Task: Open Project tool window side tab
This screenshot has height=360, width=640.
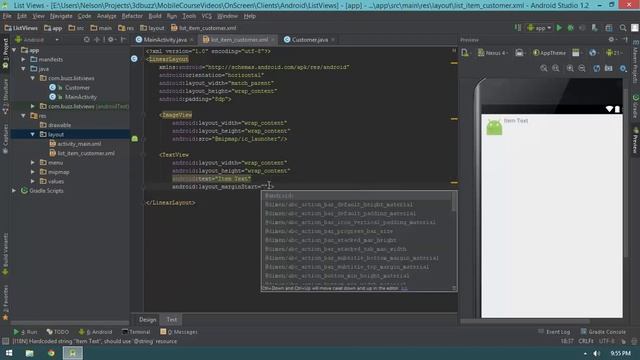Action: [5, 53]
